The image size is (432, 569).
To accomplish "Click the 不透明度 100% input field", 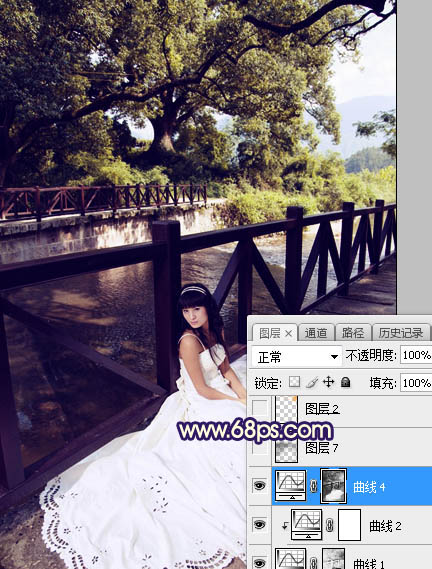I will pyautogui.click(x=416, y=355).
